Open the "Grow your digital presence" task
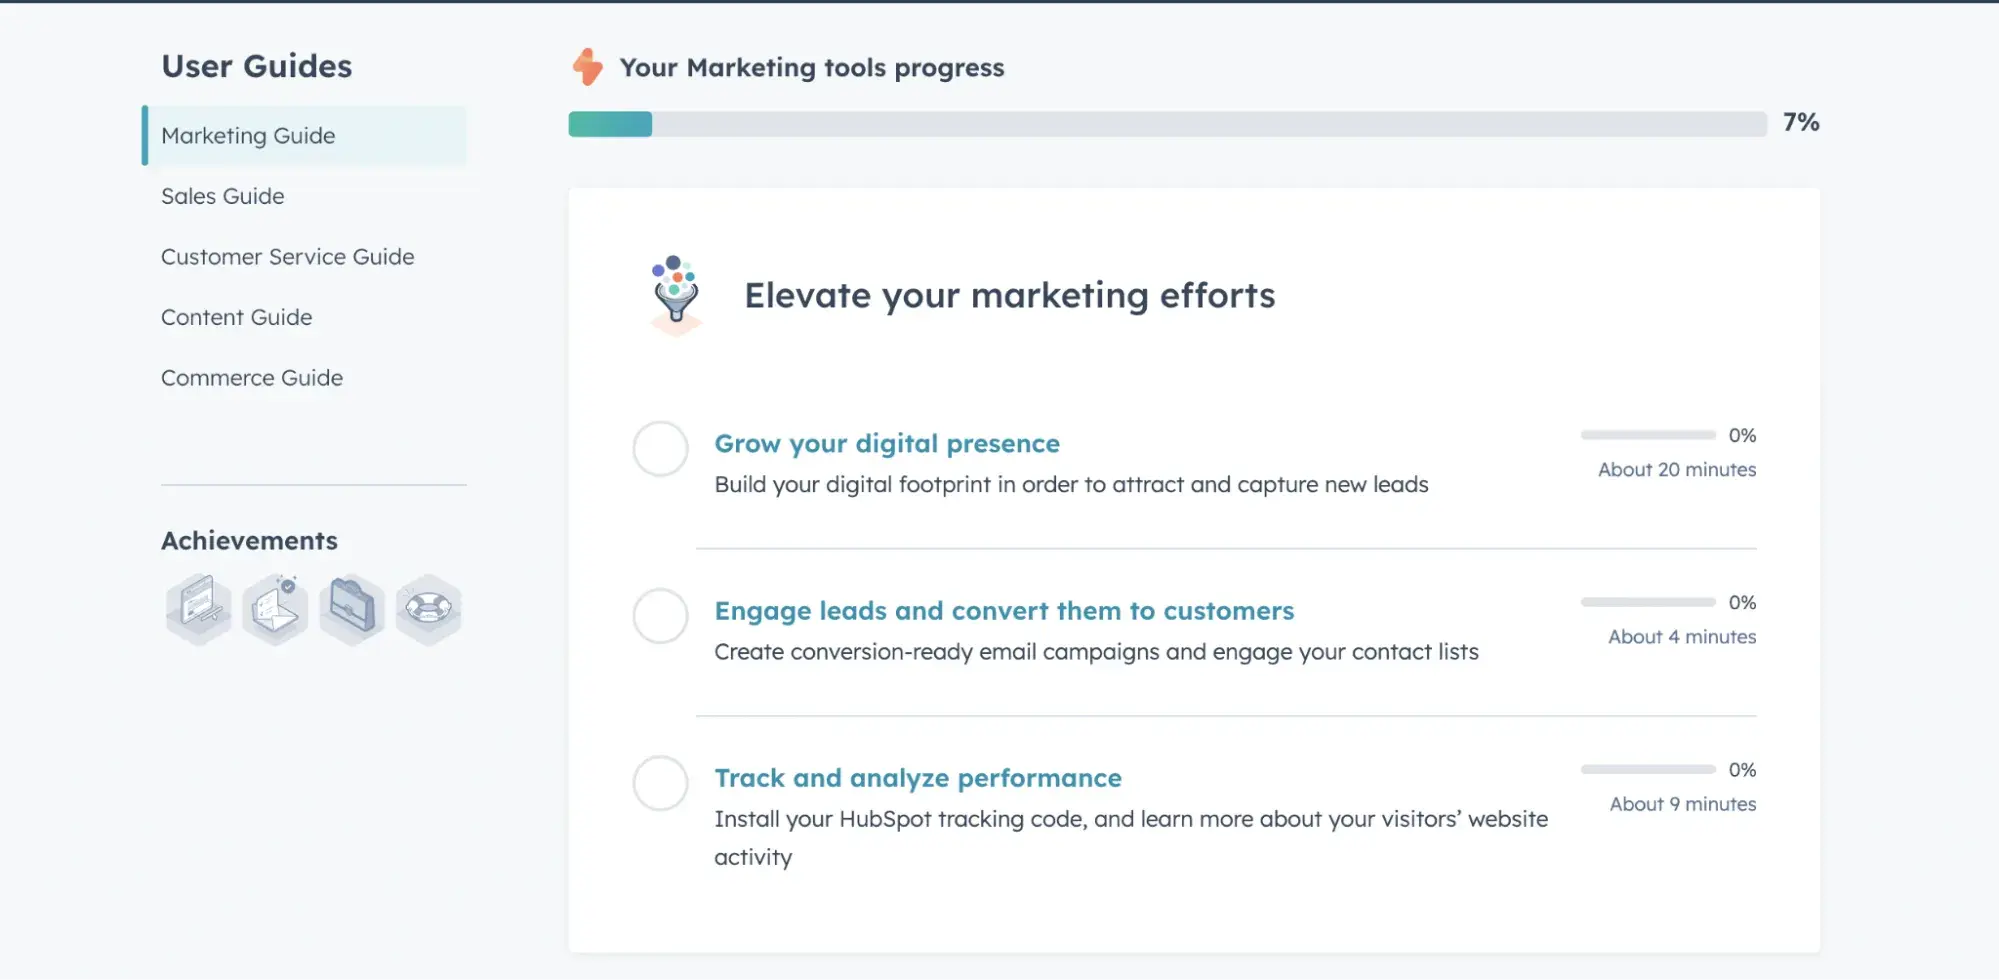This screenshot has width=1999, height=980. point(886,443)
